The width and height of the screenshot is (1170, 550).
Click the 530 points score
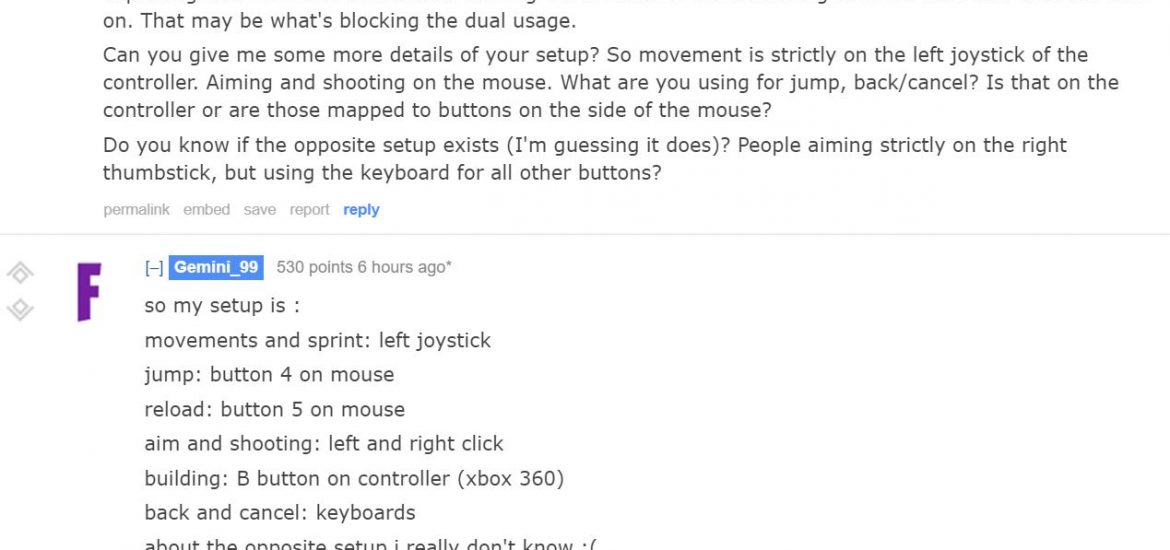(x=314, y=267)
